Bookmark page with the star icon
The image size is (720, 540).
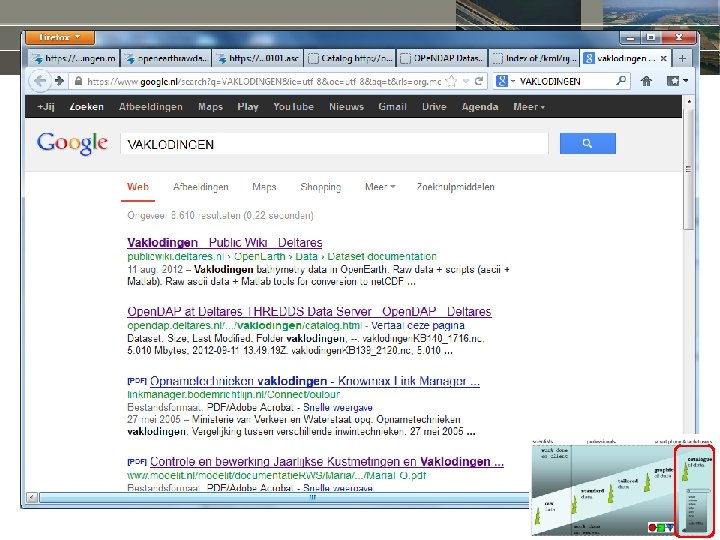452,81
